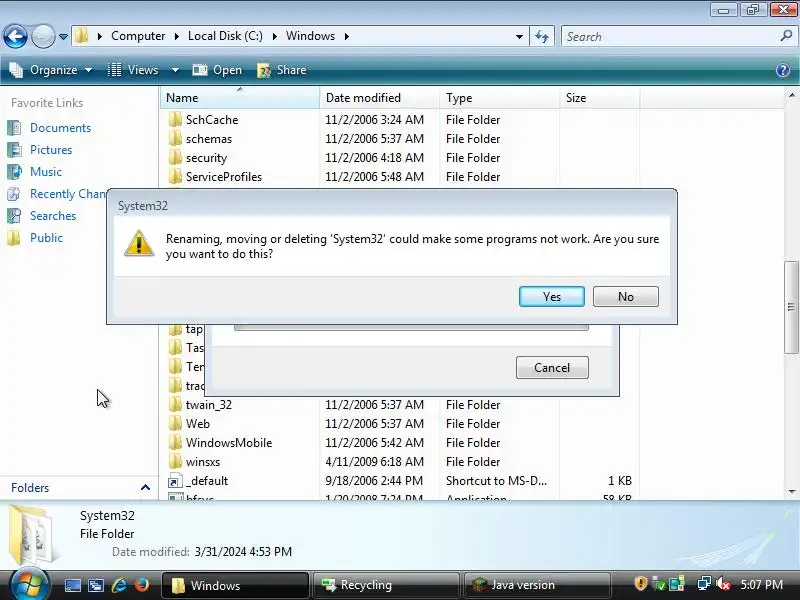Viewport: 800px width, 600px height.
Task: Expand the arrow after Local Disk breadcrumb
Action: tap(274, 36)
